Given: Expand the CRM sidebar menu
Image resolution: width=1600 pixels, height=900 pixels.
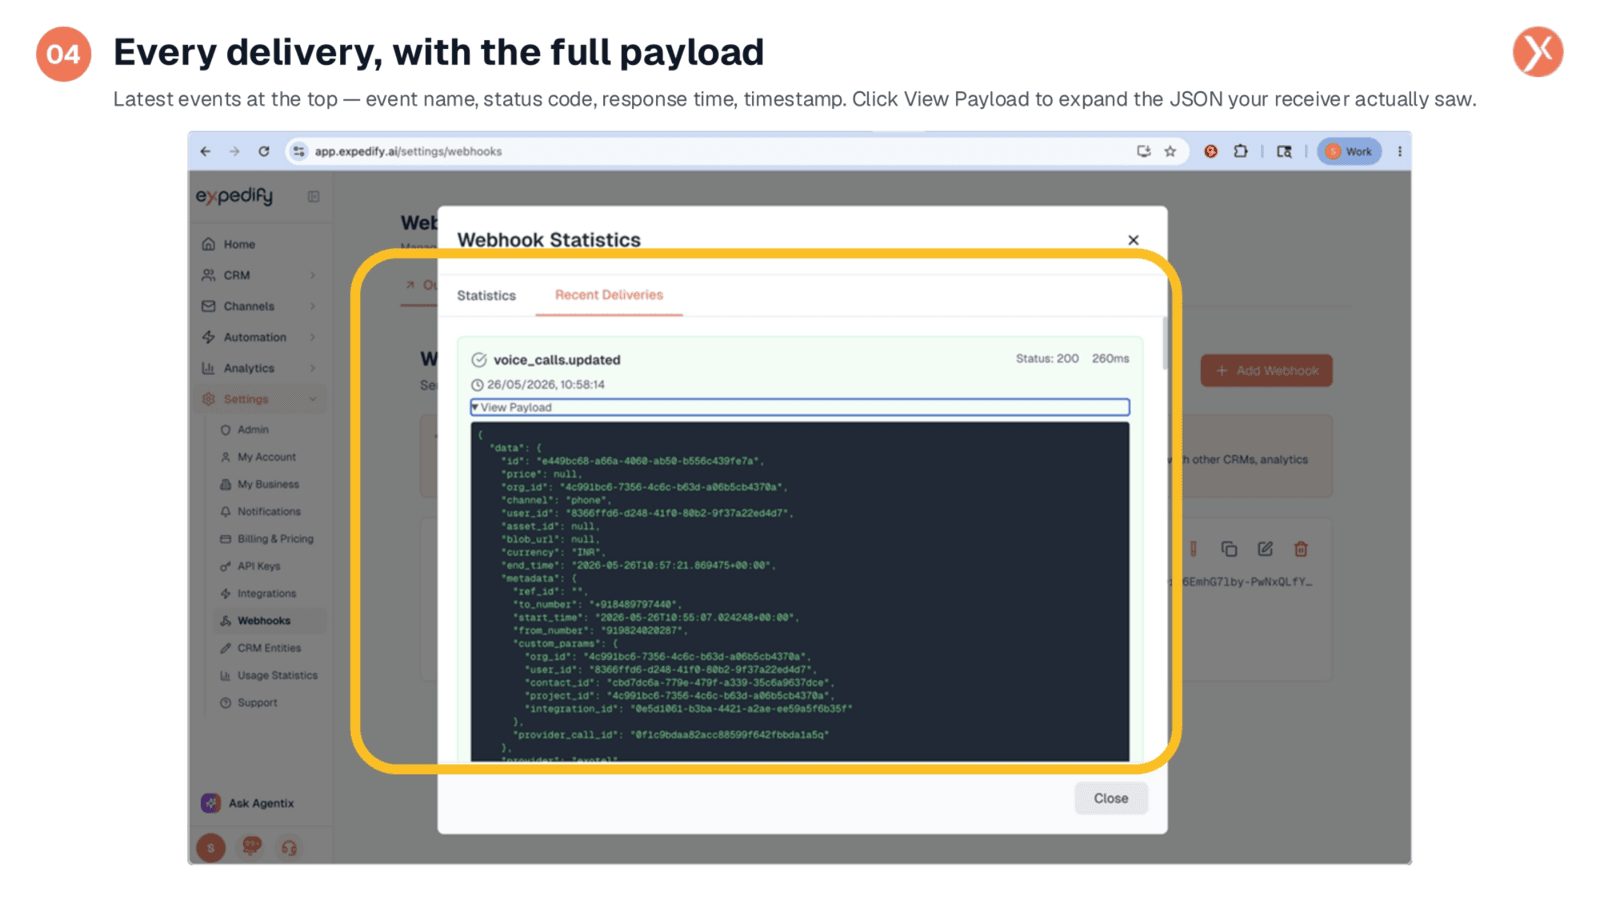Looking at the screenshot, I should click(260, 275).
